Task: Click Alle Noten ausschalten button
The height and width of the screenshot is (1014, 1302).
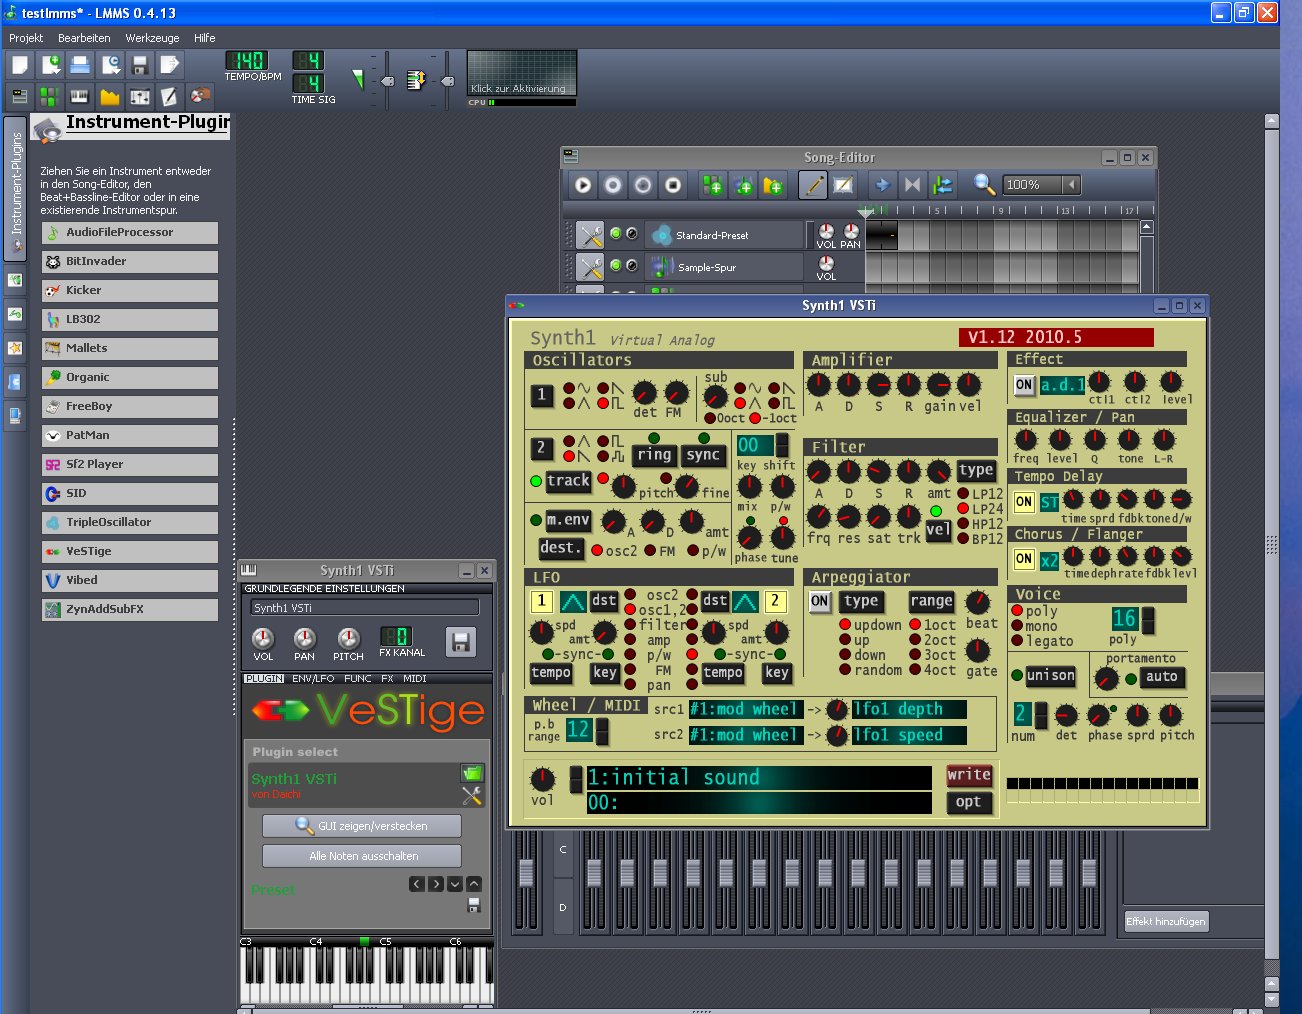Action: coord(362,856)
